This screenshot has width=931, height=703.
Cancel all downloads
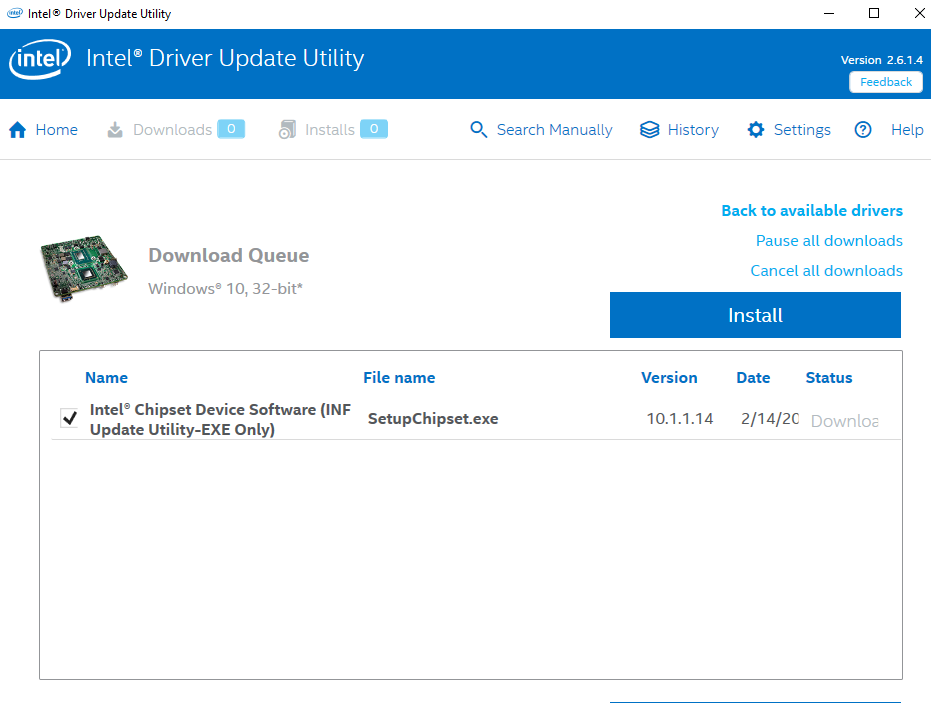tap(826, 271)
